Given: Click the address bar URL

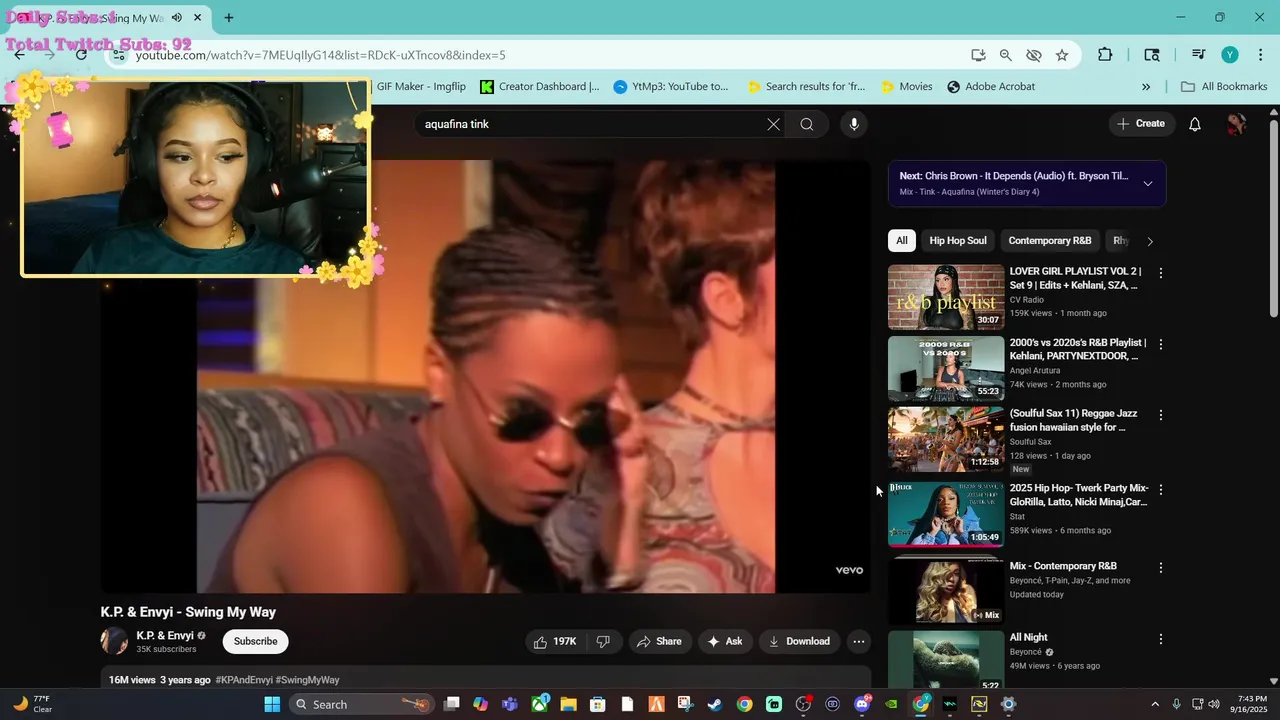Looking at the screenshot, I should (320, 55).
